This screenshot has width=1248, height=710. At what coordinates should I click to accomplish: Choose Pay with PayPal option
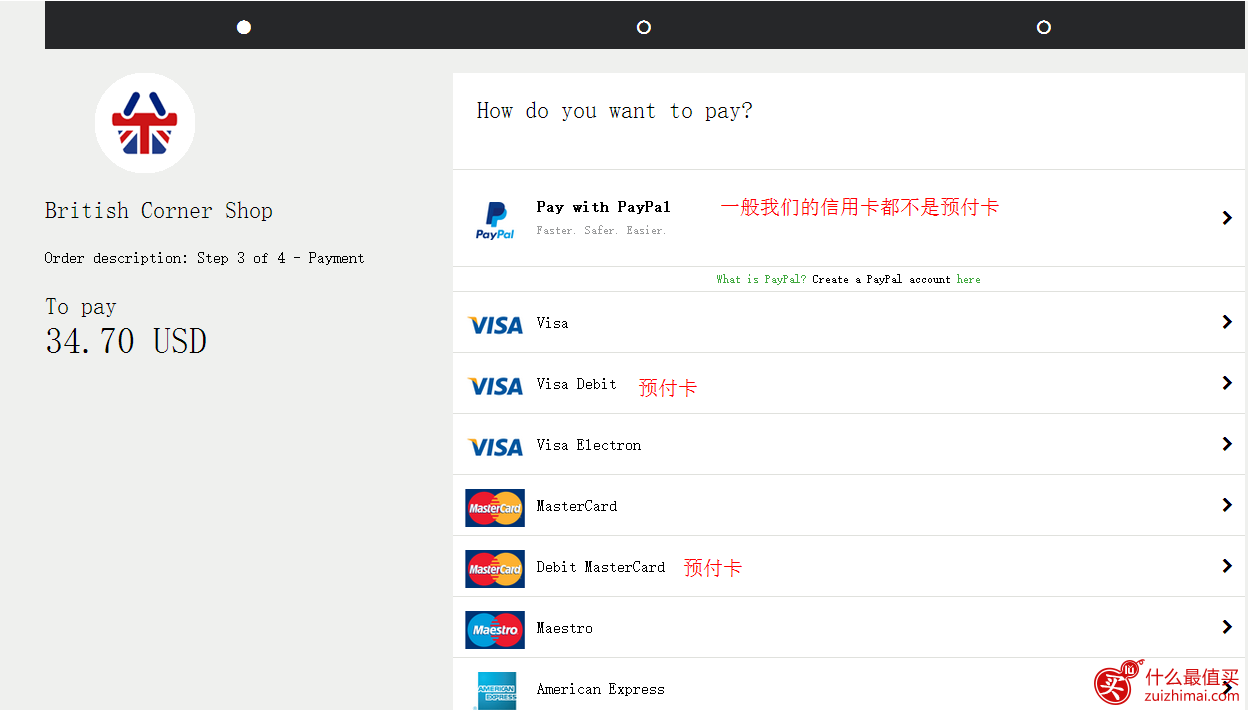click(849, 218)
